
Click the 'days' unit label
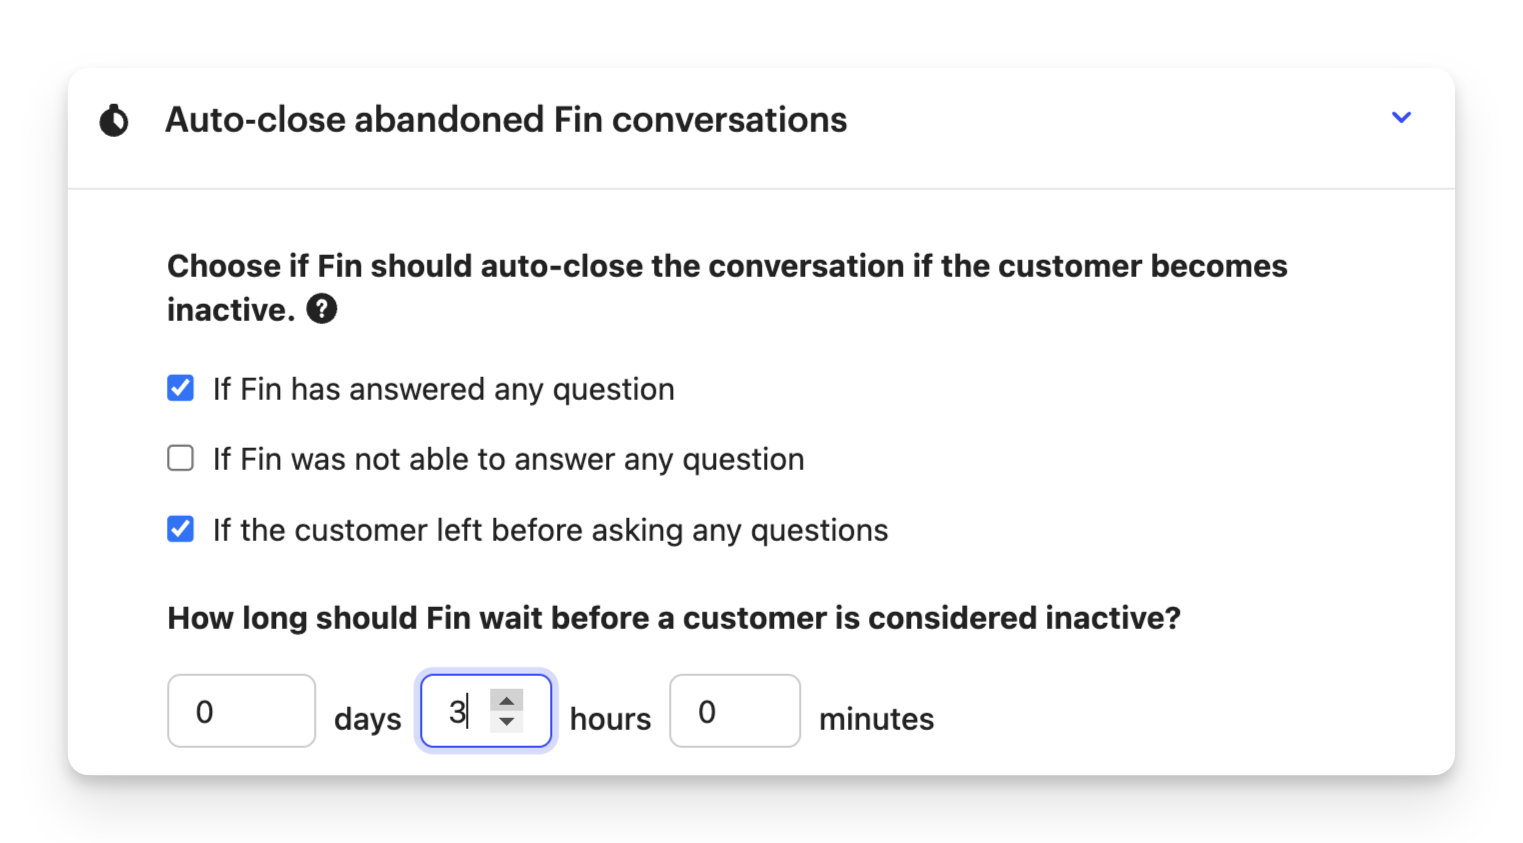pos(368,719)
